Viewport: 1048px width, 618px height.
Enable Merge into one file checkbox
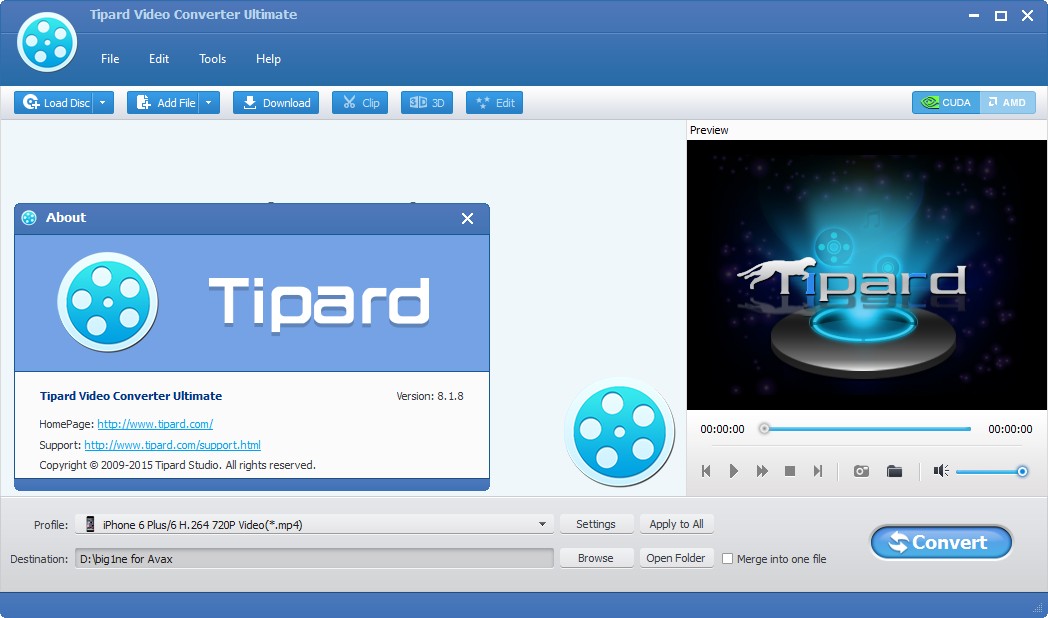pyautogui.click(x=728, y=559)
